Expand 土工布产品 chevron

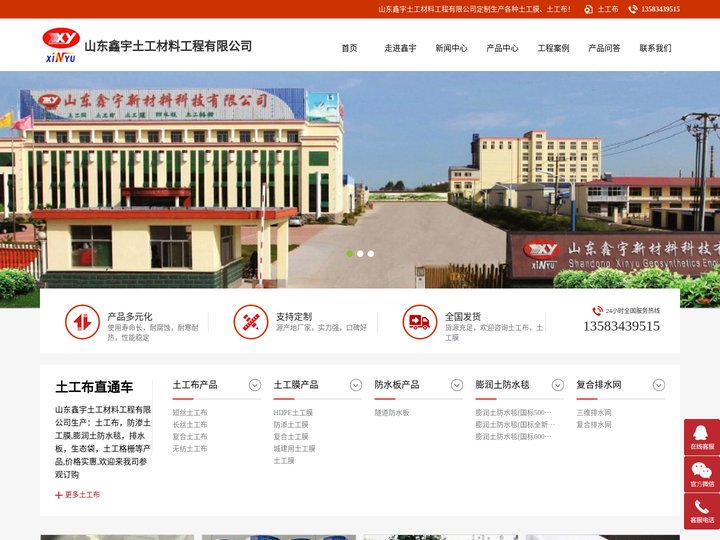click(x=255, y=385)
